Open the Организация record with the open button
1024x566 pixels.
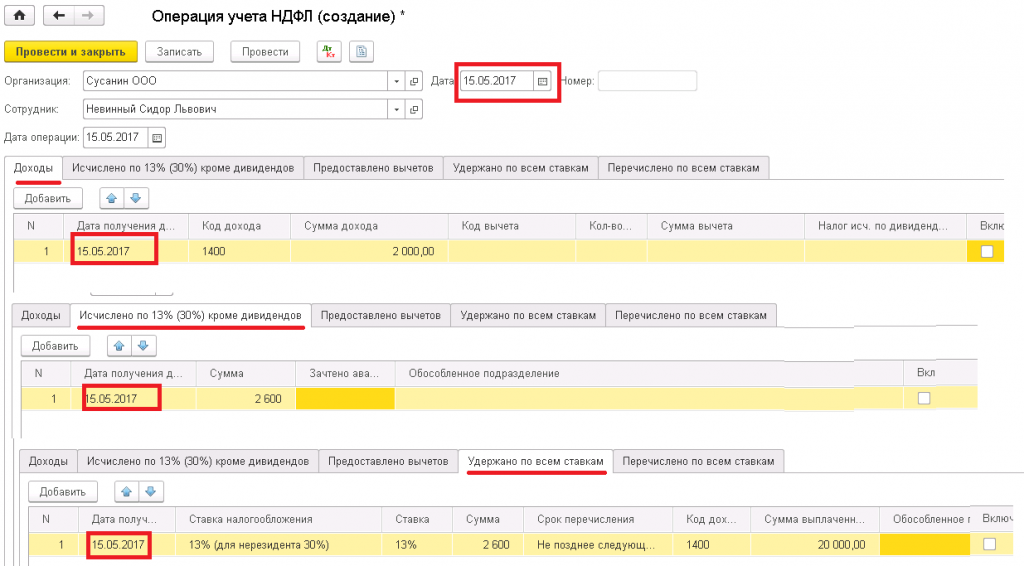point(414,82)
